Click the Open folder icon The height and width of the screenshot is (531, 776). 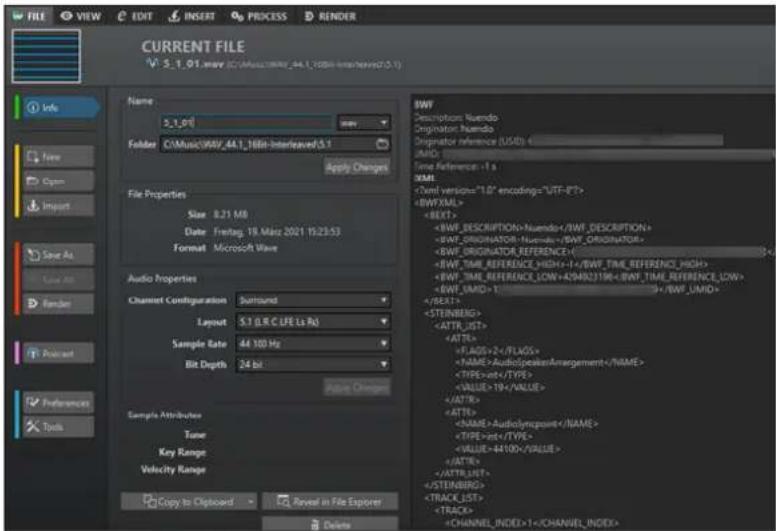pos(33,181)
